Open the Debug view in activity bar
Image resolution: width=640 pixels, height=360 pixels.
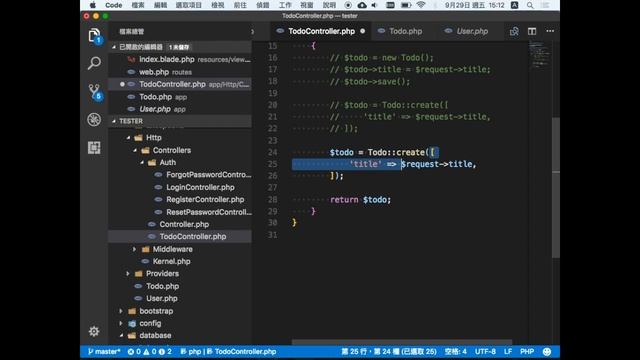pyautogui.click(x=94, y=120)
